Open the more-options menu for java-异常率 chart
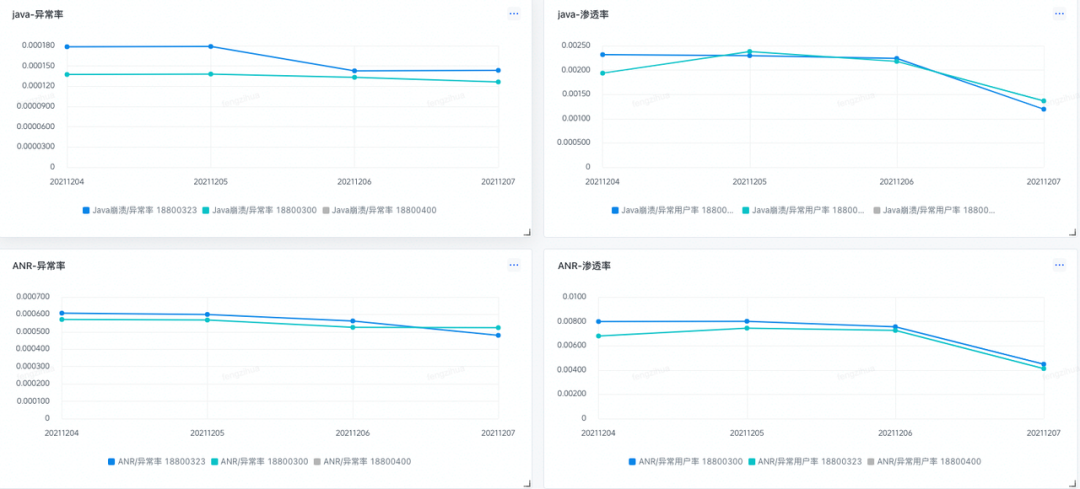 514,14
